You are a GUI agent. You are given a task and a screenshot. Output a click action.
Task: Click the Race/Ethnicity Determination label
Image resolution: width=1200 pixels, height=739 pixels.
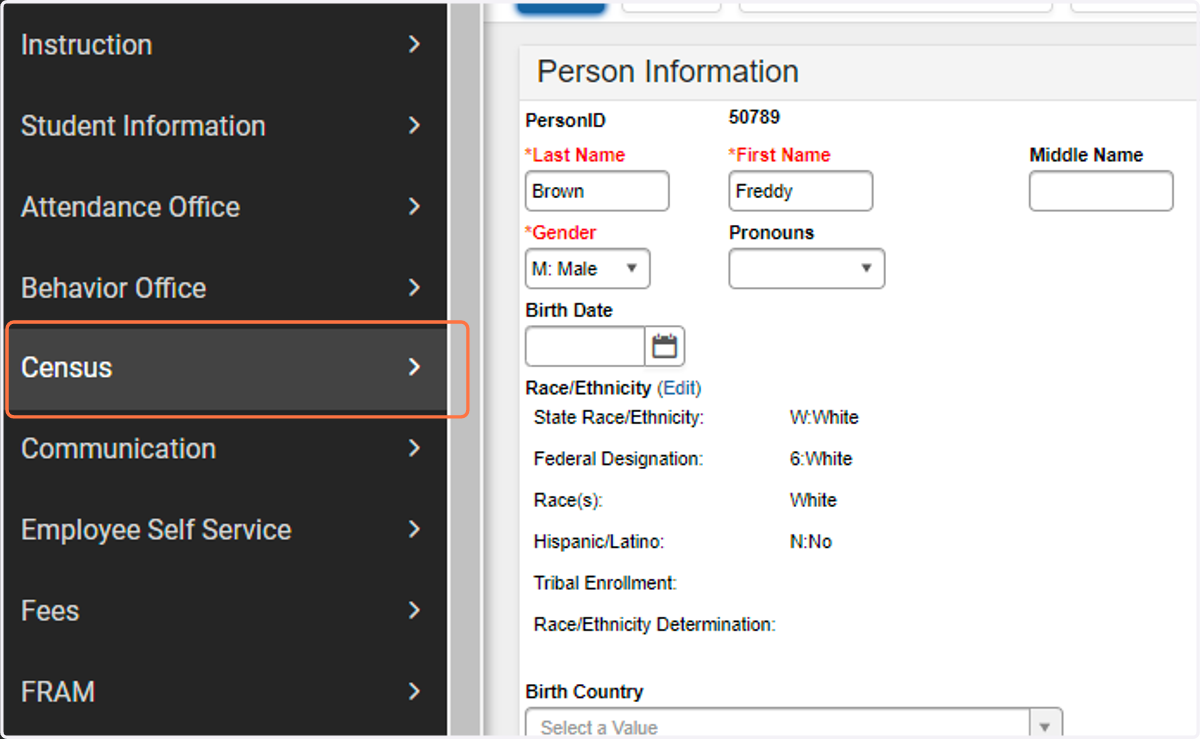[655, 625]
